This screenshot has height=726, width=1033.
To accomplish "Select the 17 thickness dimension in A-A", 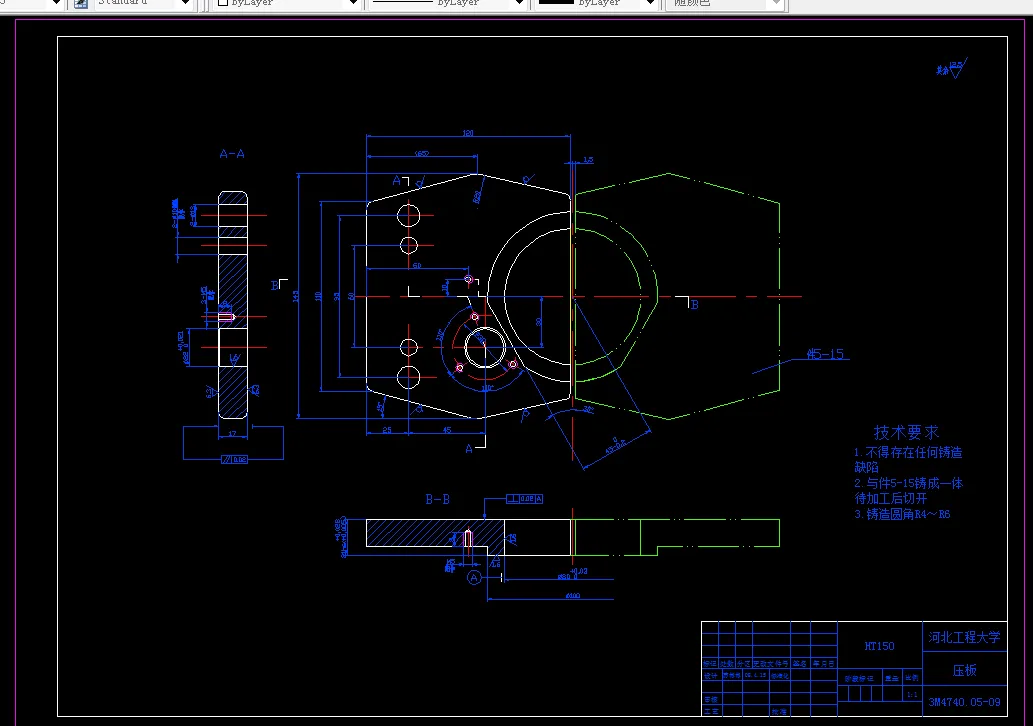I will (232, 433).
